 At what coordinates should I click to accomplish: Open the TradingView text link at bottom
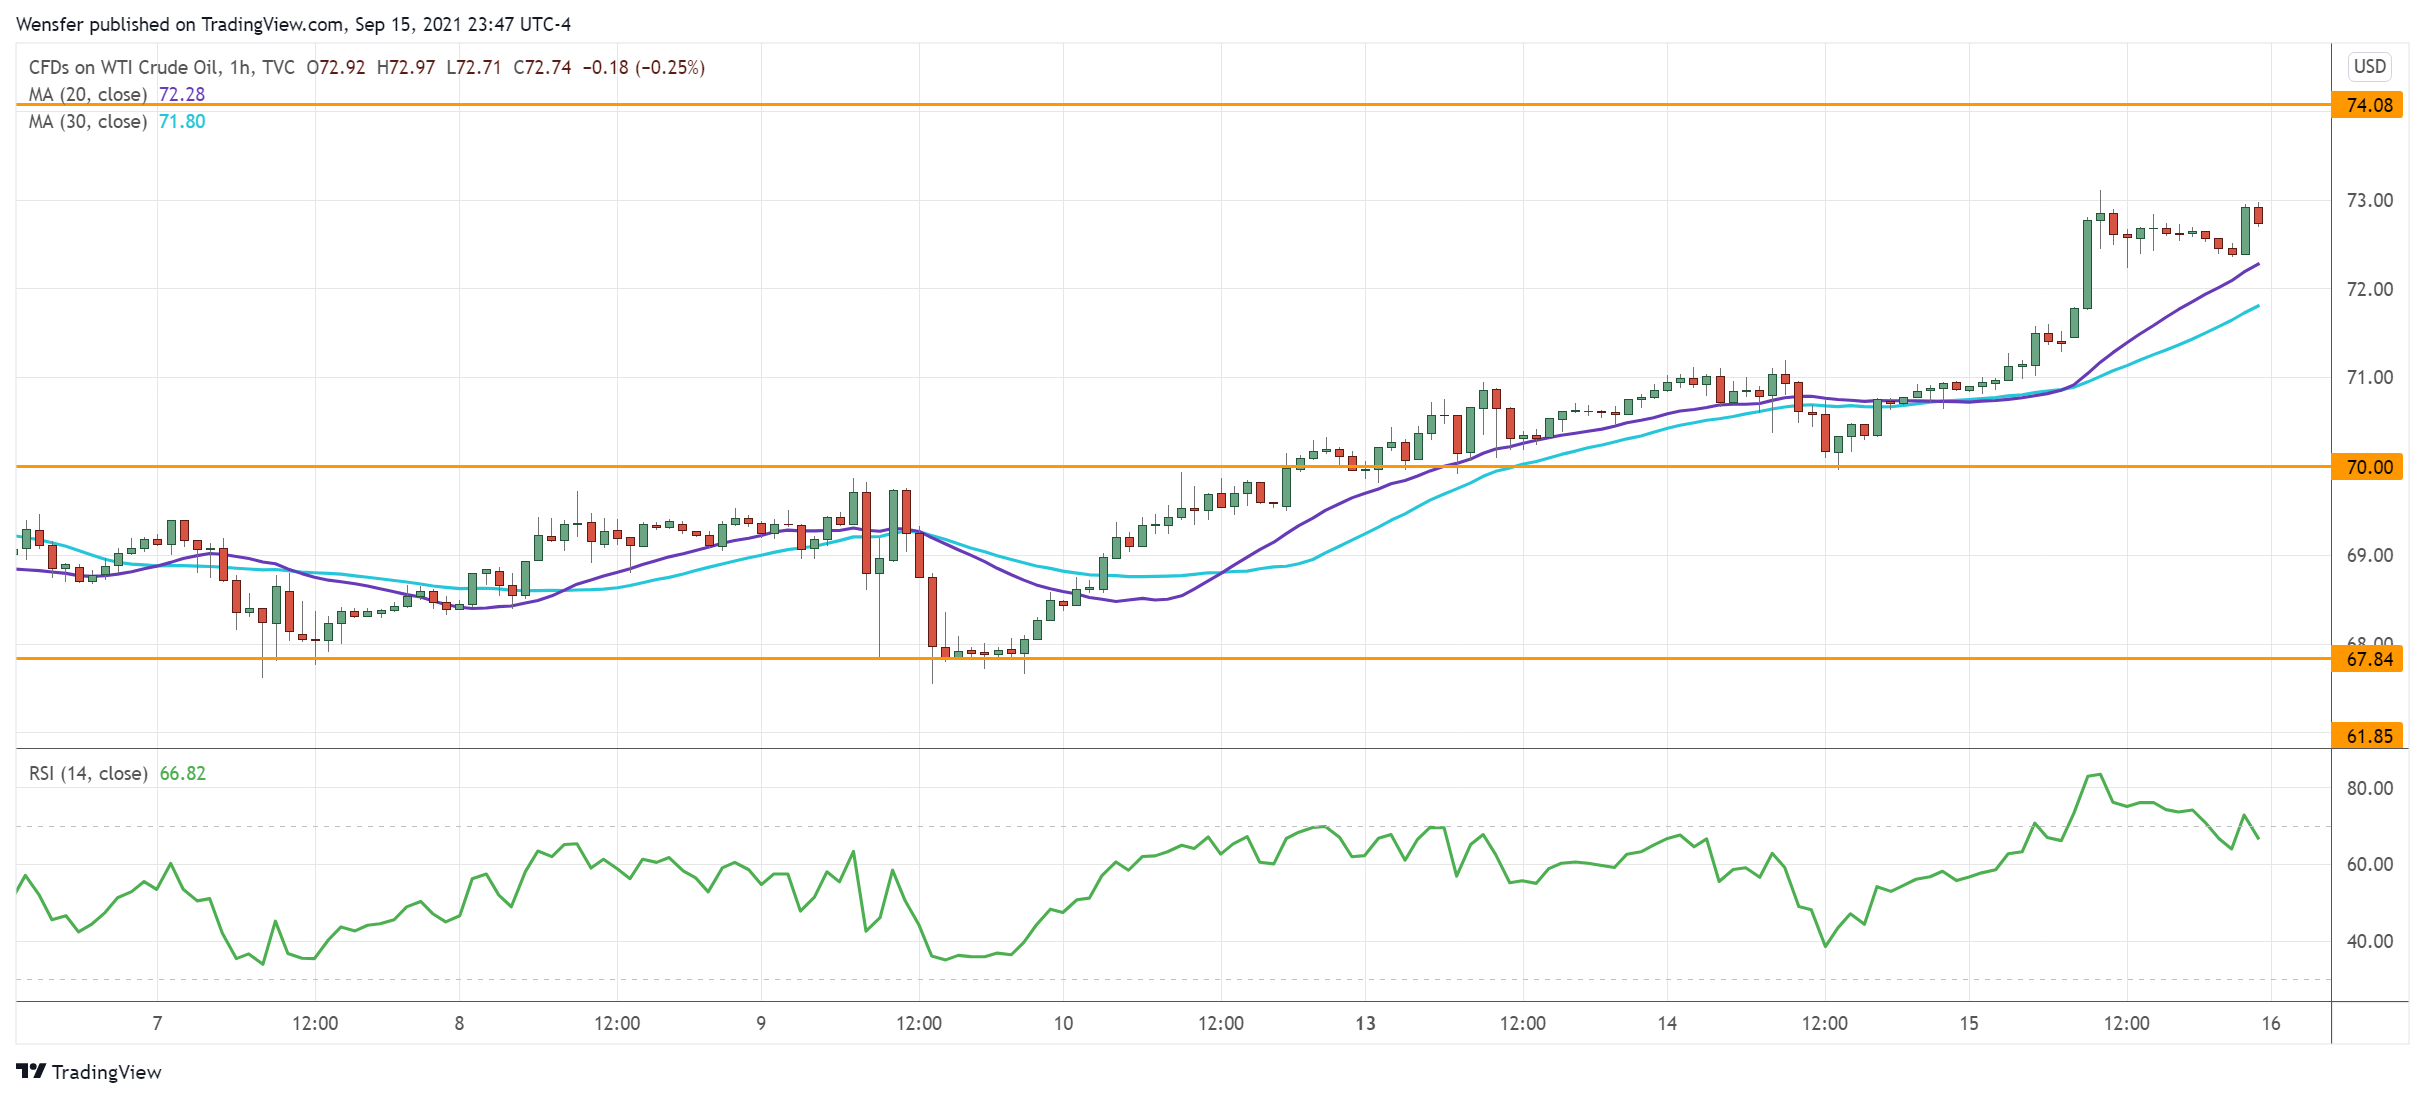coord(106,1072)
